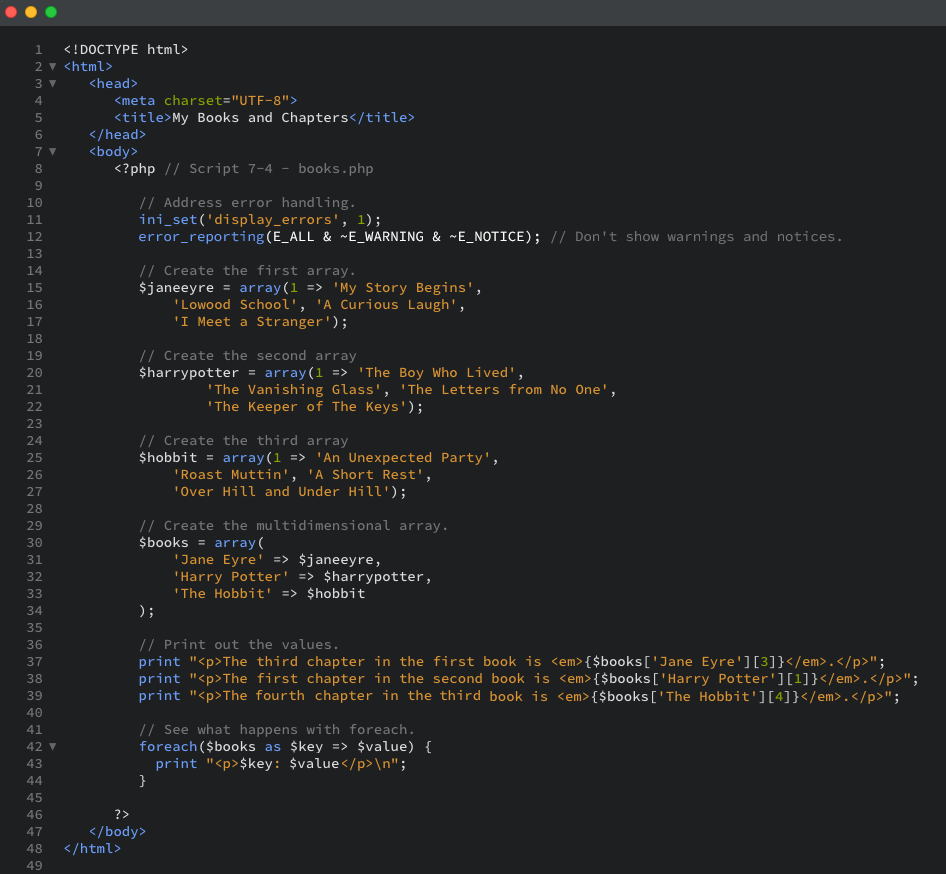Collapse the body tag fold on line 7

pos(52,151)
